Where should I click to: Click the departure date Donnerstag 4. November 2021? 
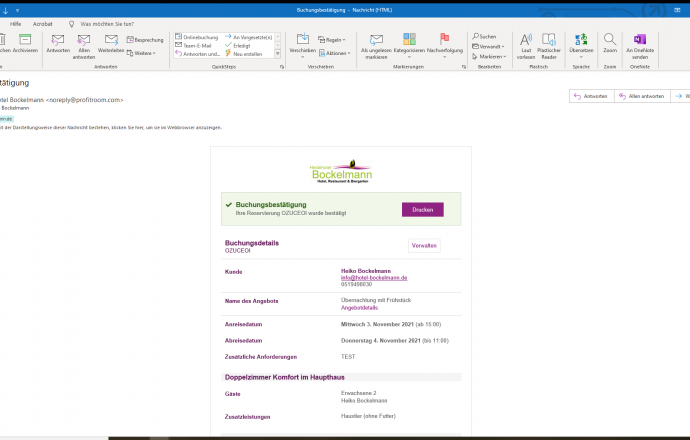380,341
